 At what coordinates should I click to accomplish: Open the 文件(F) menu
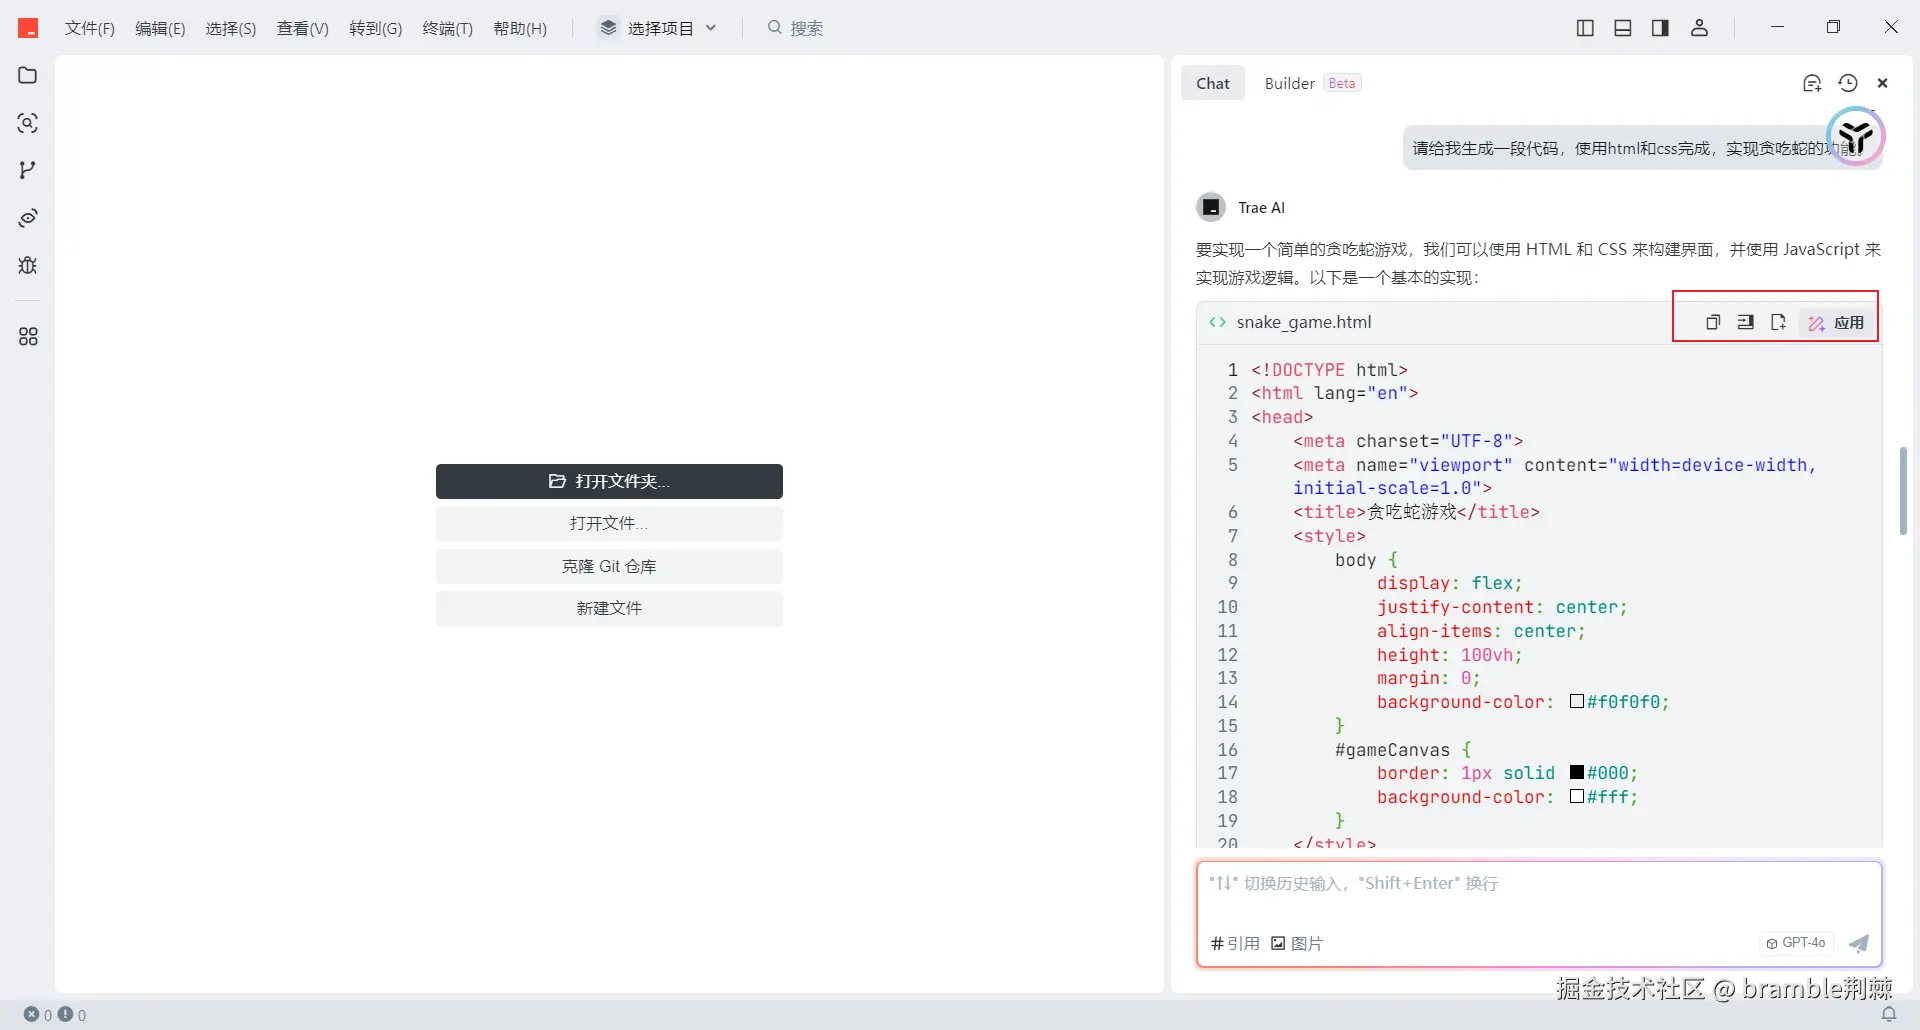click(90, 28)
